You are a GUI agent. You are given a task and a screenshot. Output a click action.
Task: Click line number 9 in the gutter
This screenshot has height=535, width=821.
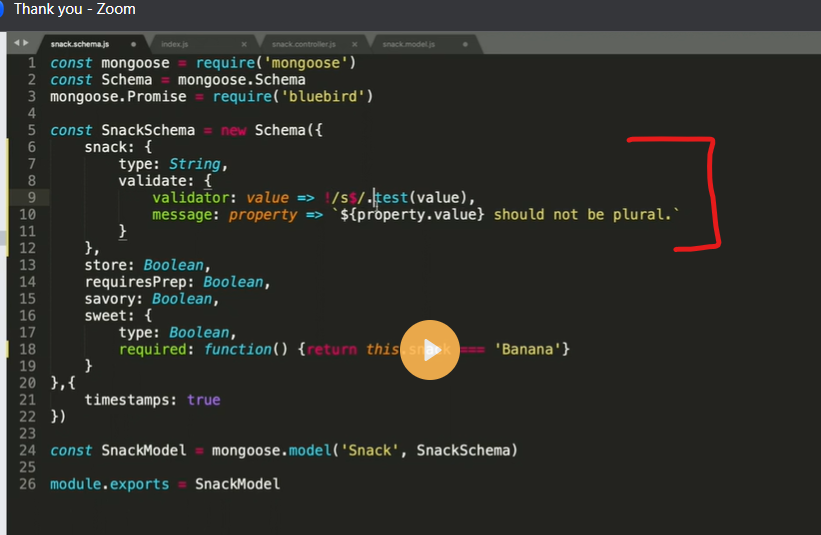[30, 198]
